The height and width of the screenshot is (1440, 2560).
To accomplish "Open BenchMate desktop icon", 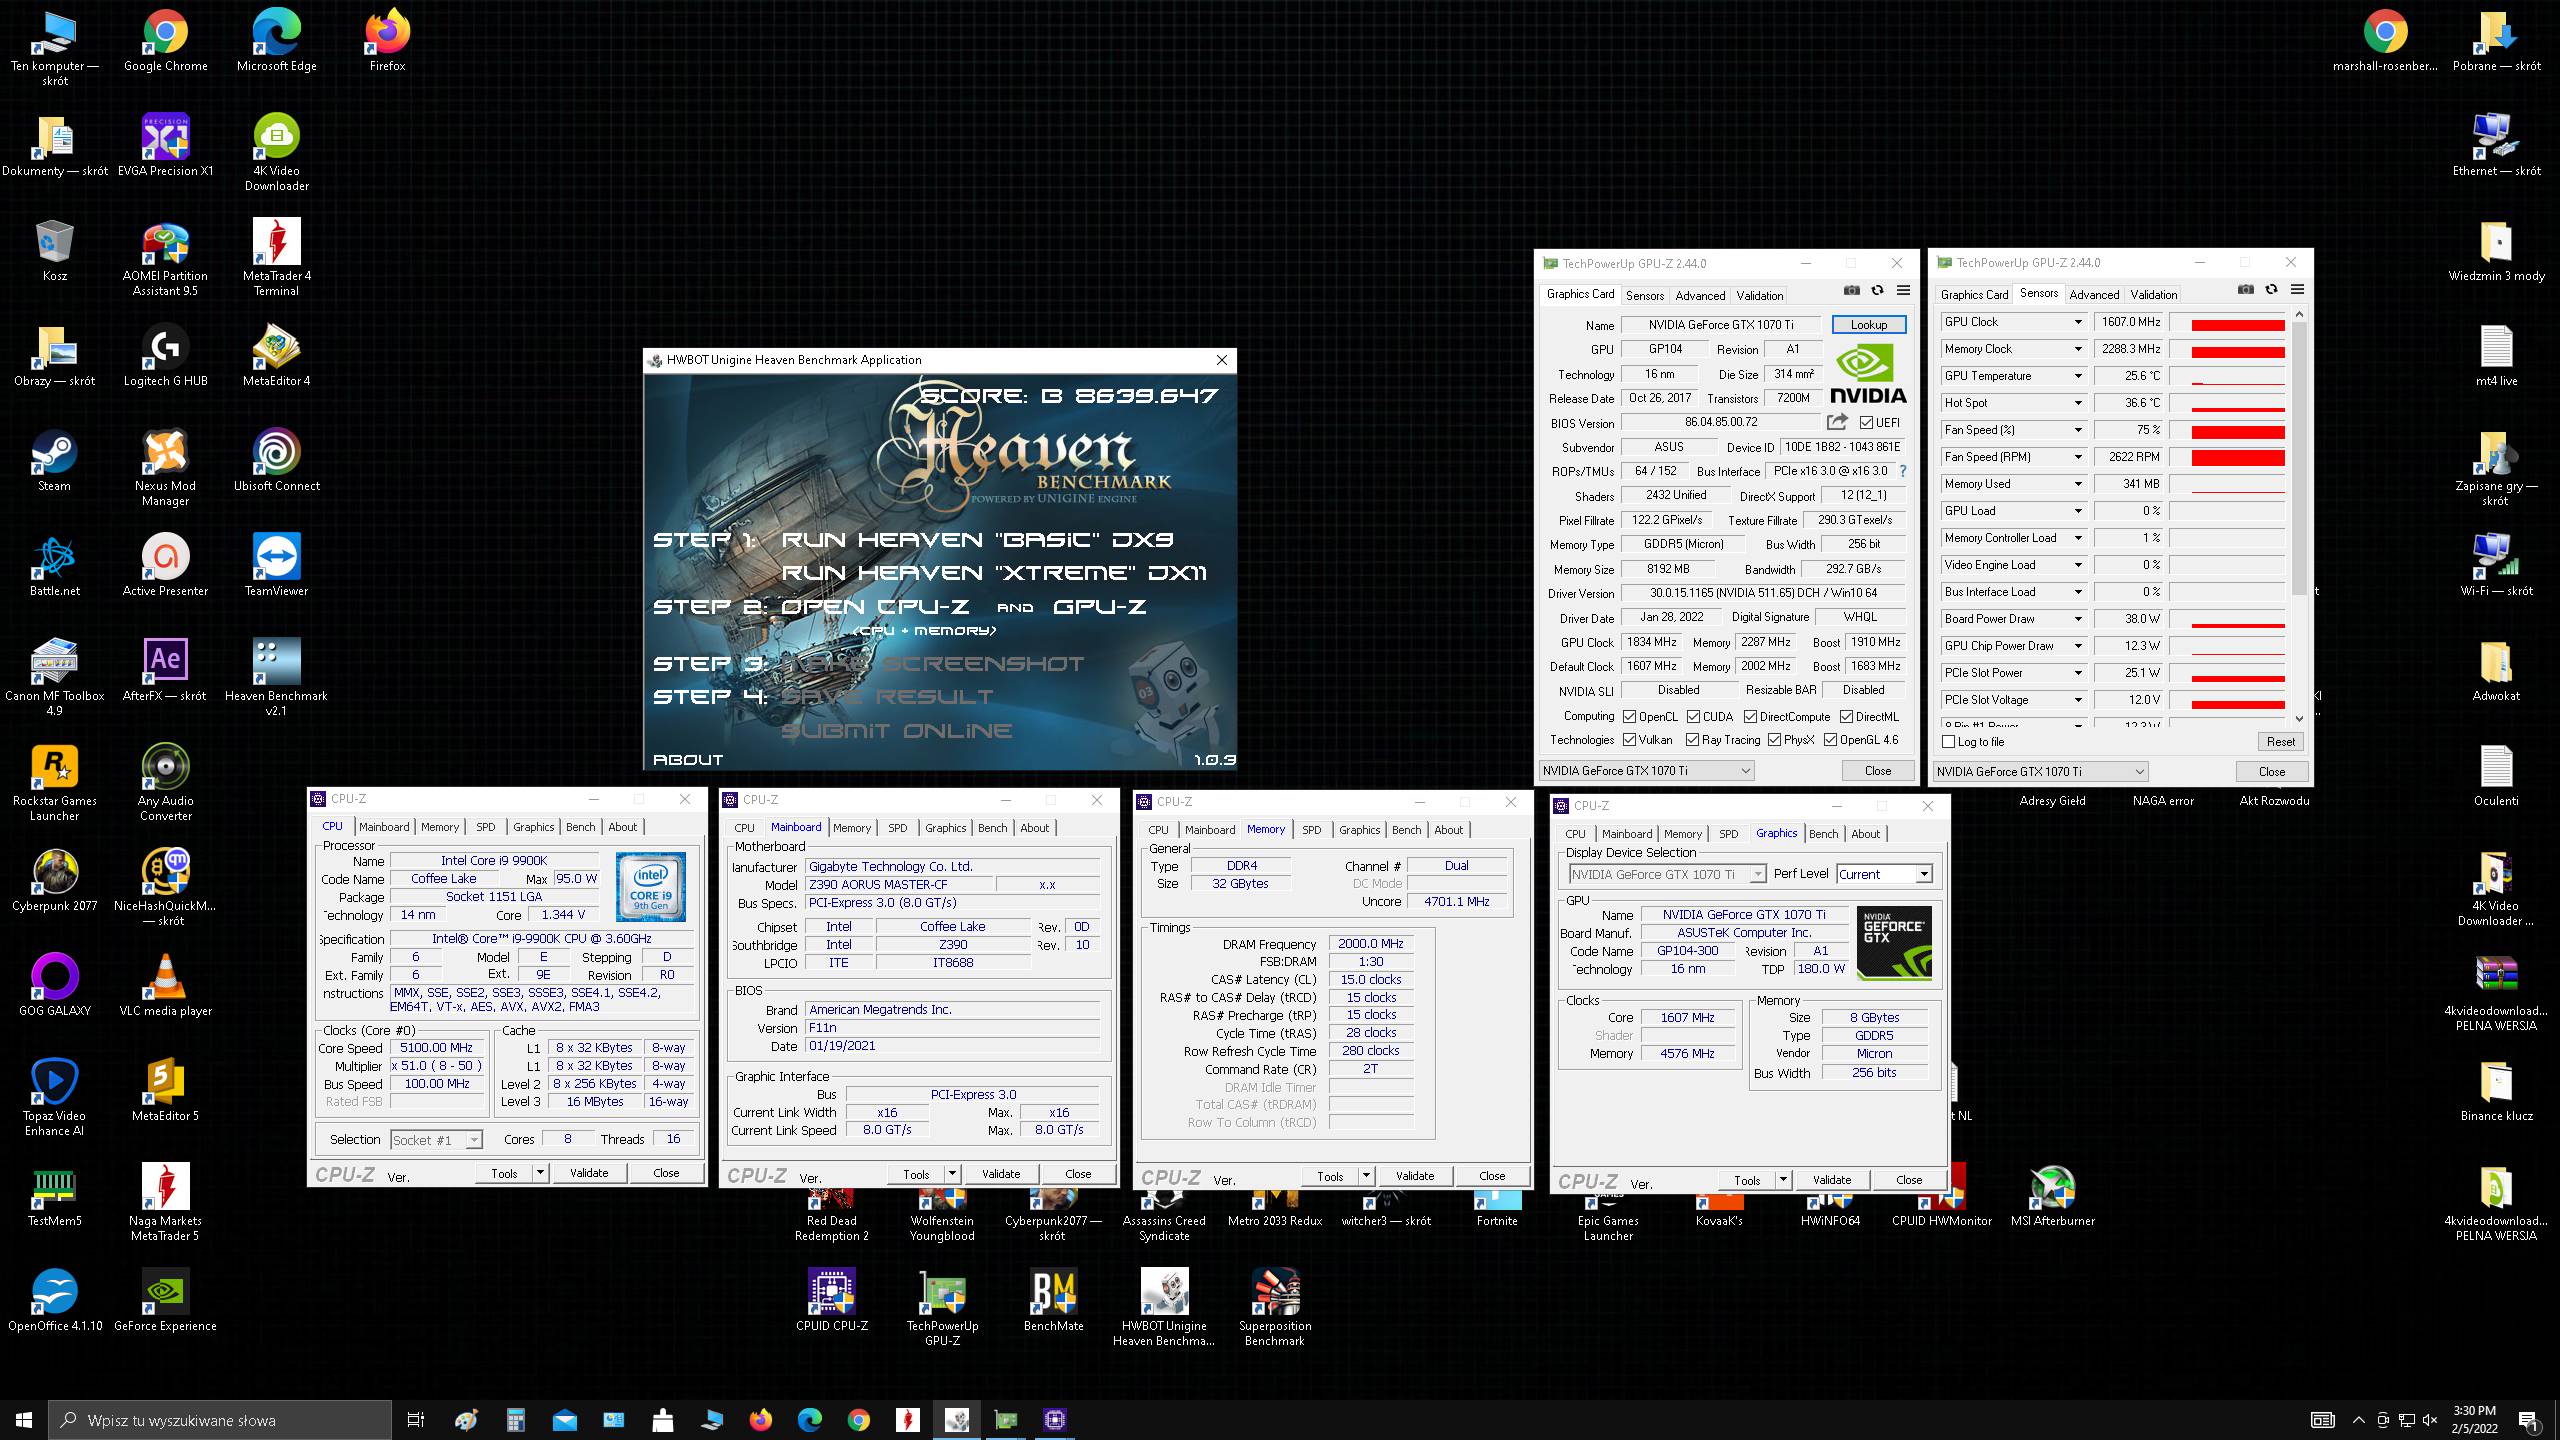I will (1053, 1300).
